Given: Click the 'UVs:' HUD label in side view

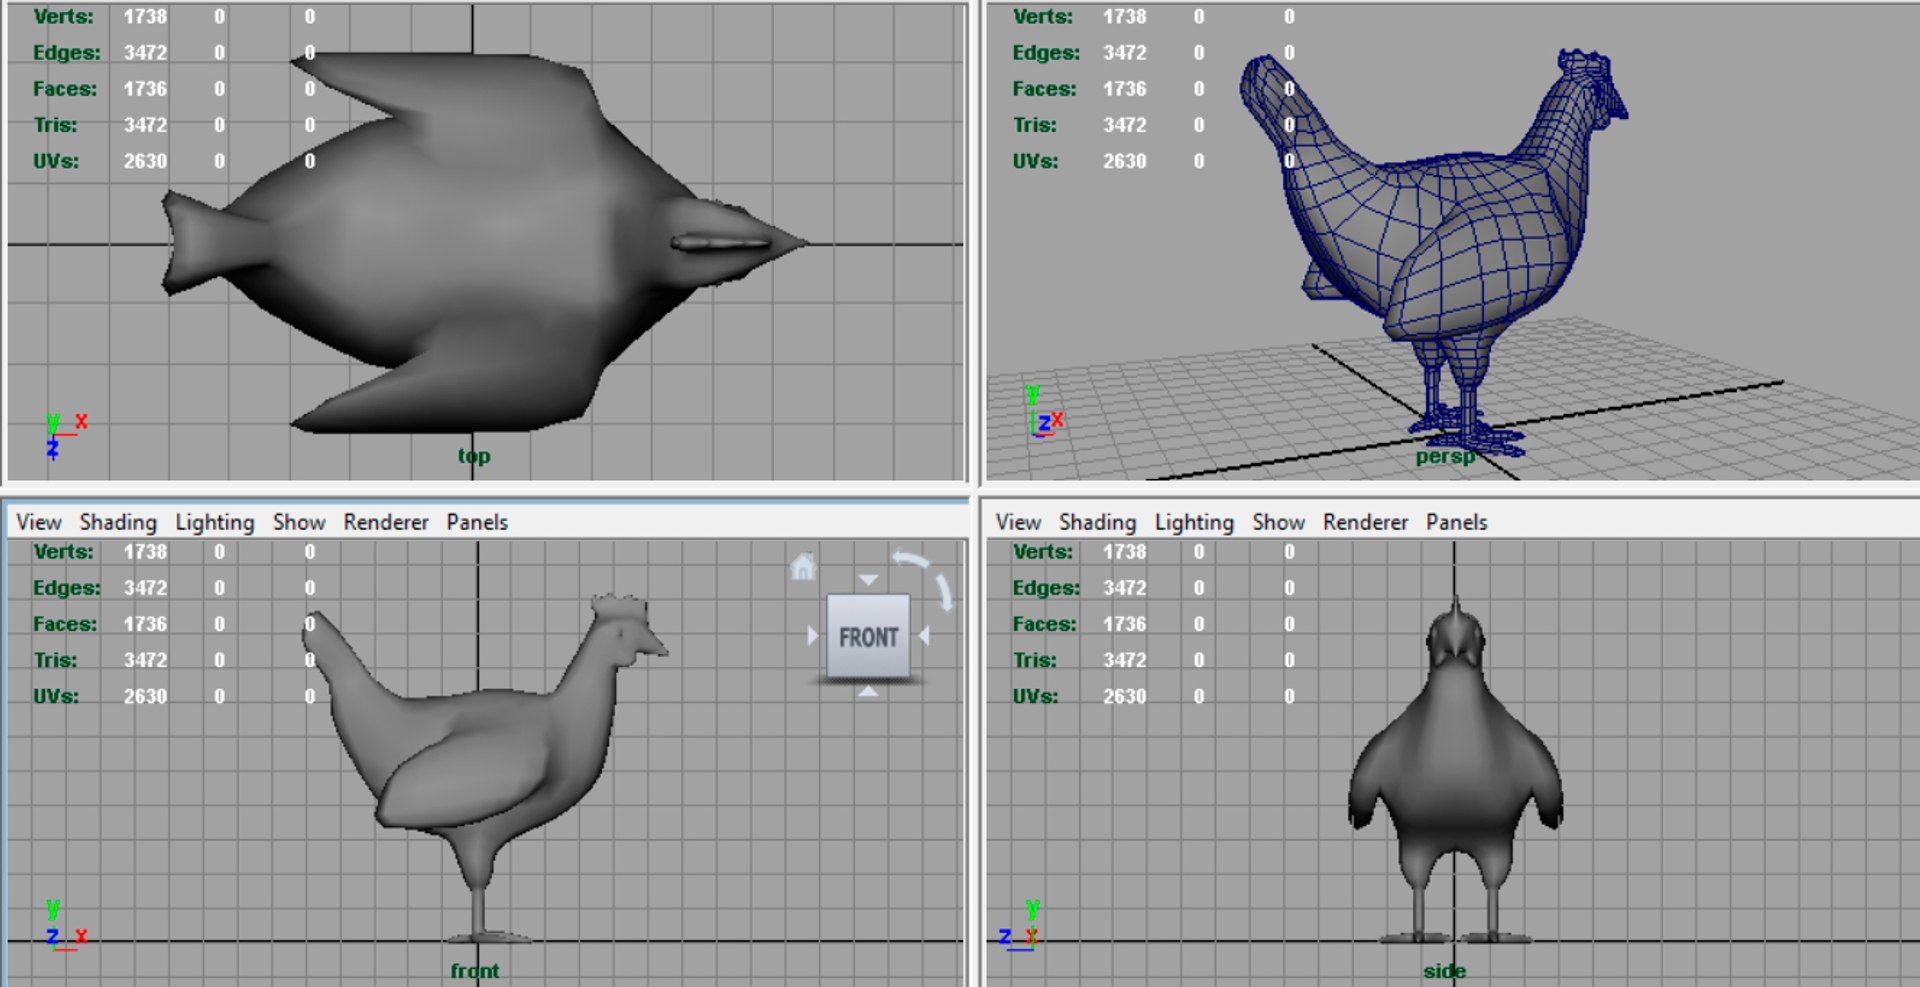Looking at the screenshot, I should point(1035,696).
